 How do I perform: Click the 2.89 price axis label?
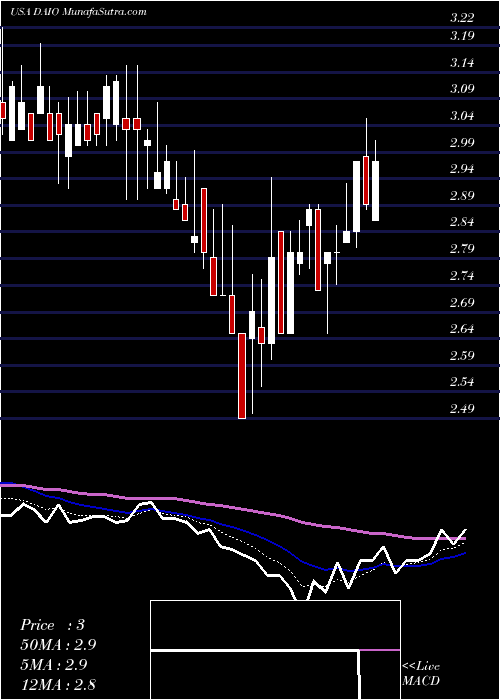pyautogui.click(x=462, y=196)
